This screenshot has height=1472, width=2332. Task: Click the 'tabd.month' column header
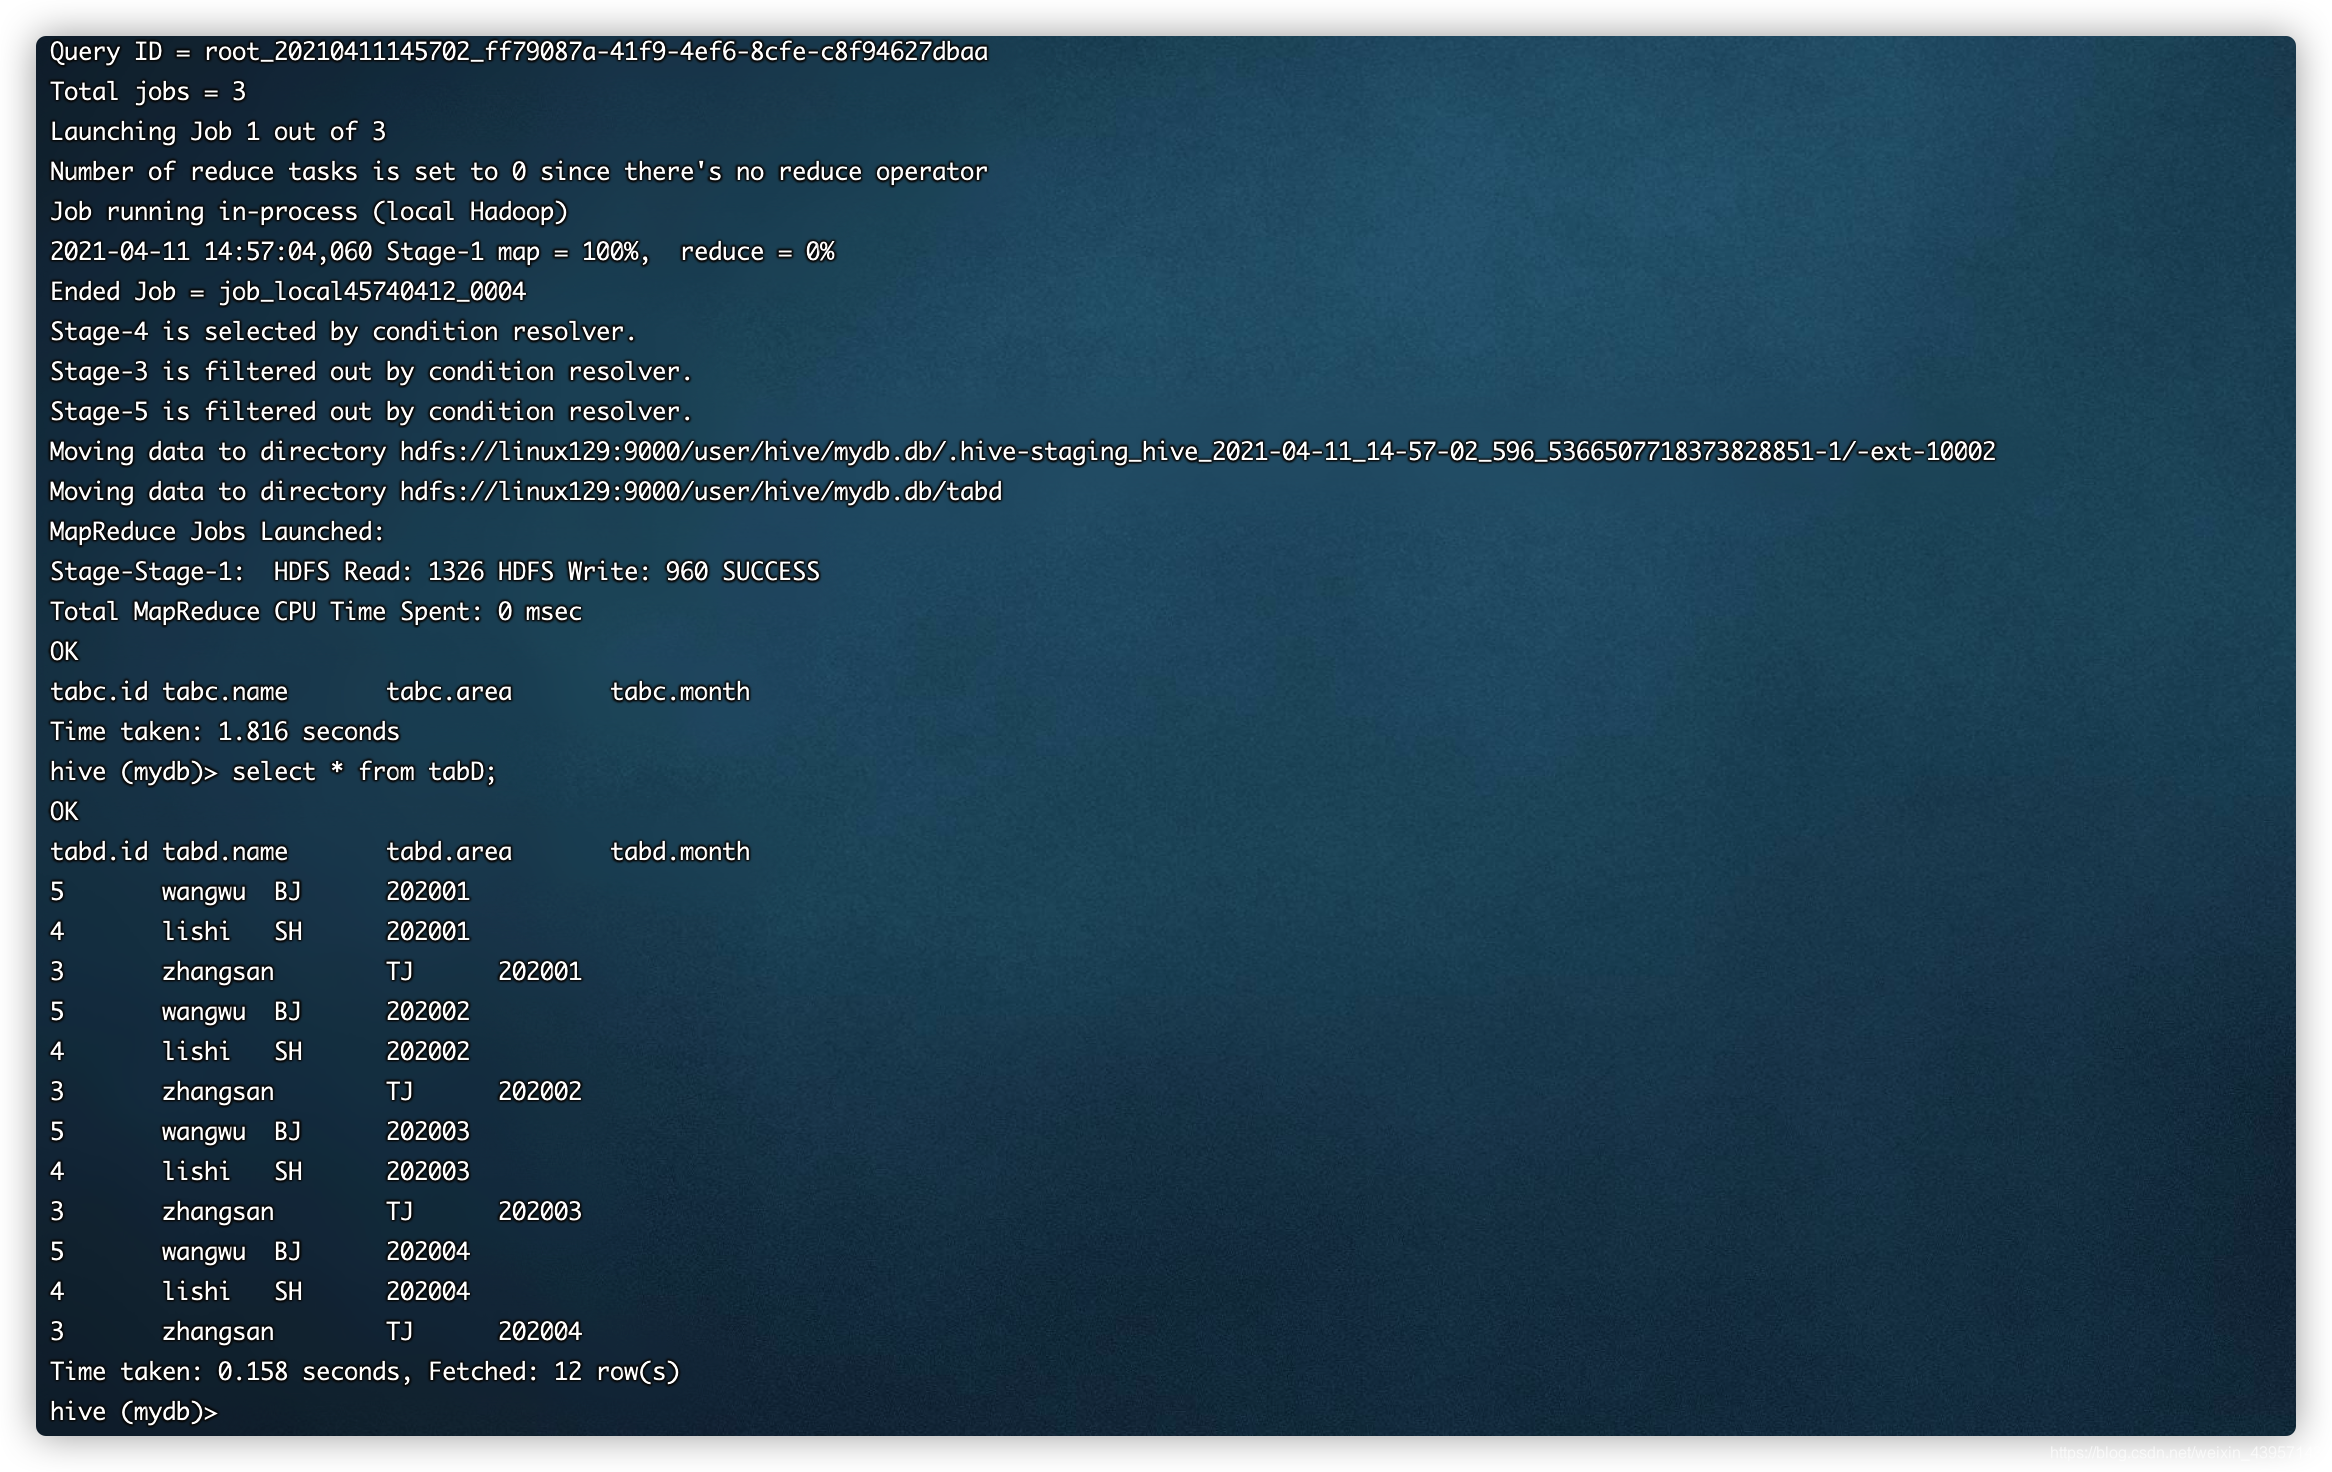pos(680,852)
